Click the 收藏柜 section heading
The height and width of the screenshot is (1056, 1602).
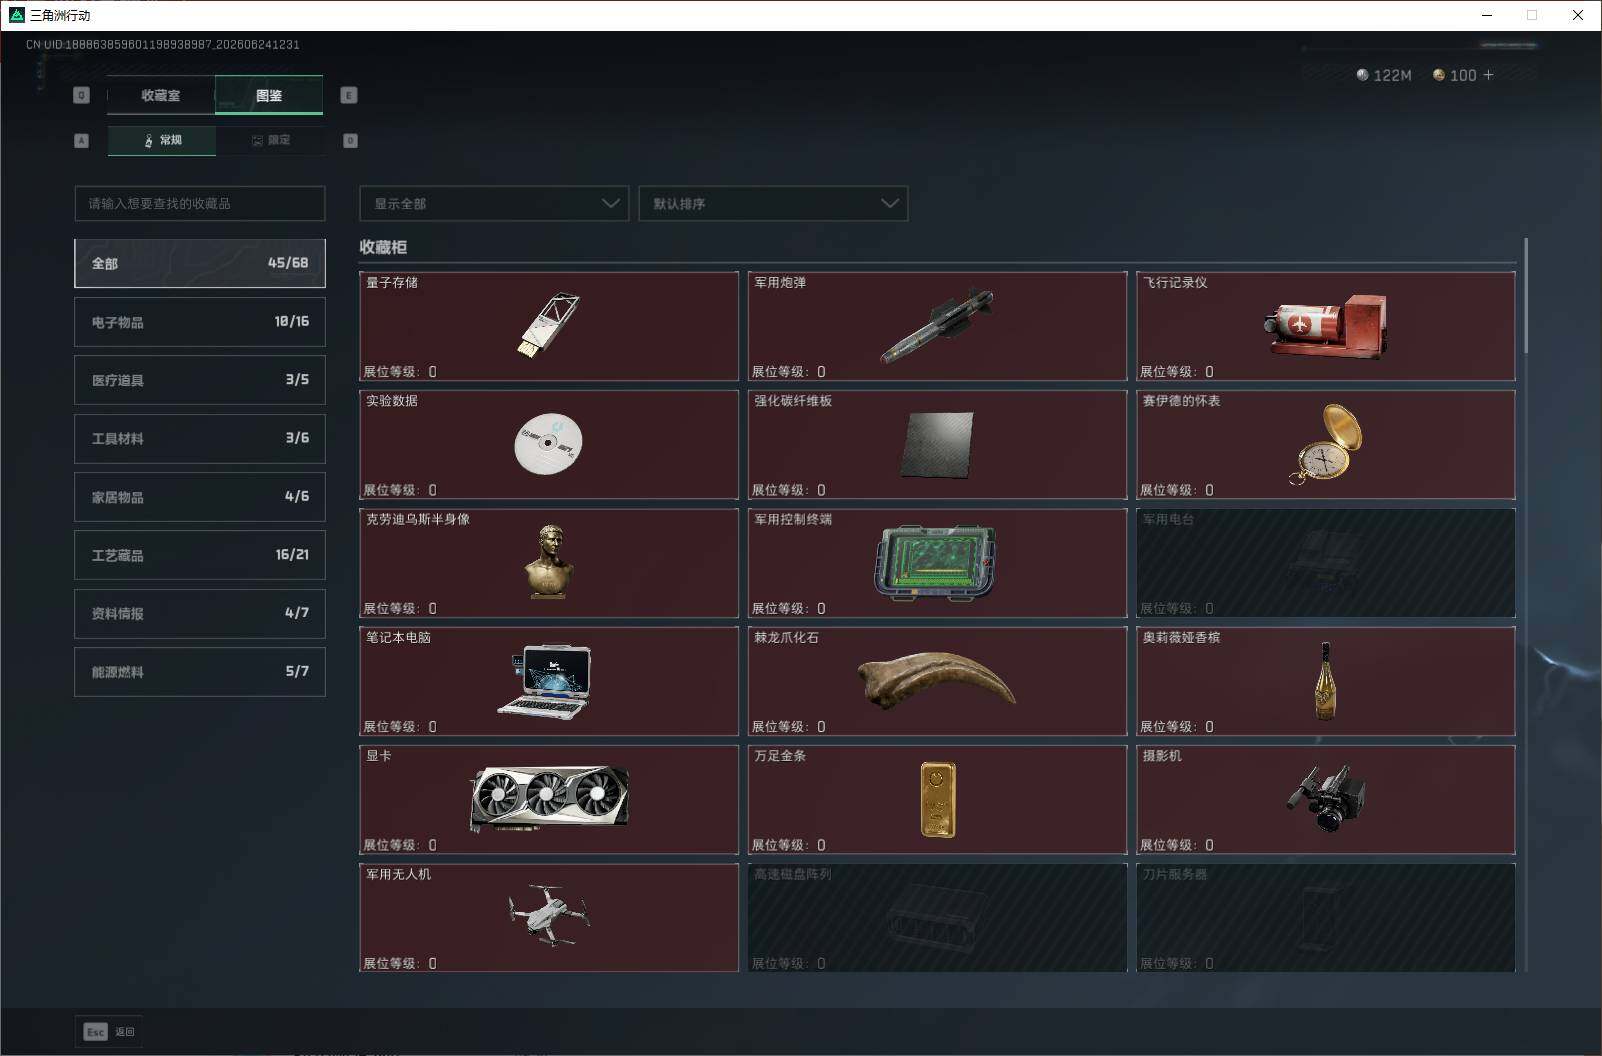point(383,247)
